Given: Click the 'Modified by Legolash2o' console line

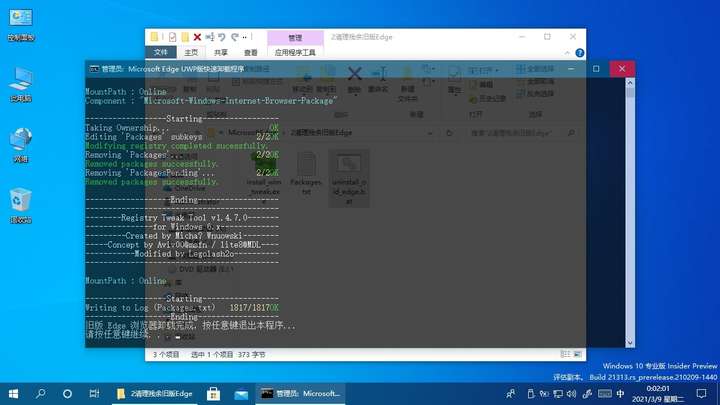Looking at the screenshot, I should [x=184, y=254].
